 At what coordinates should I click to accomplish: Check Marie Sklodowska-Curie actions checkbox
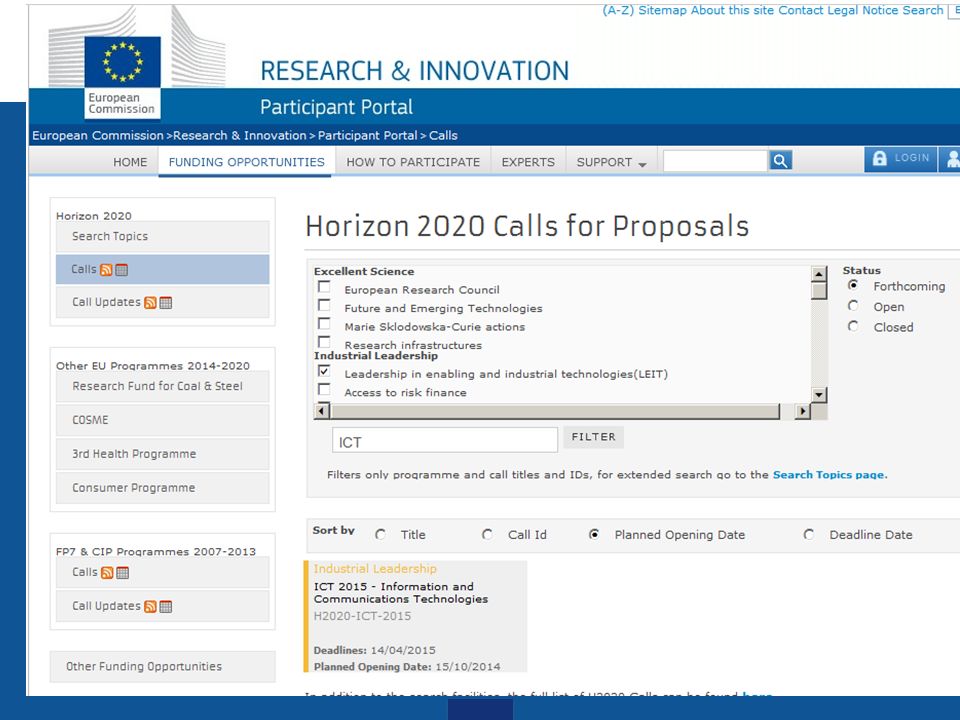pos(324,323)
